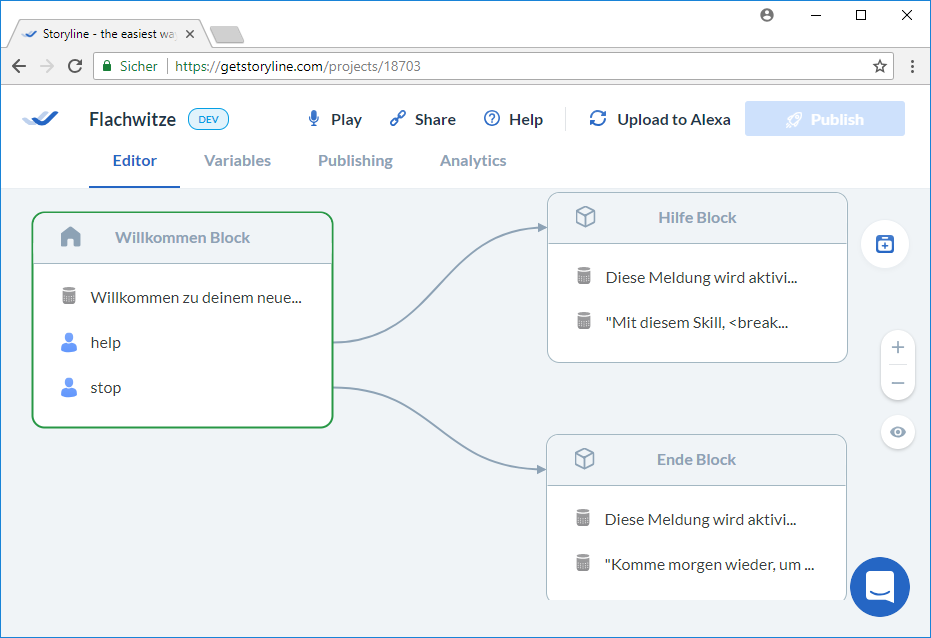
Task: Click the cube icon on Ende Block
Action: (585, 459)
